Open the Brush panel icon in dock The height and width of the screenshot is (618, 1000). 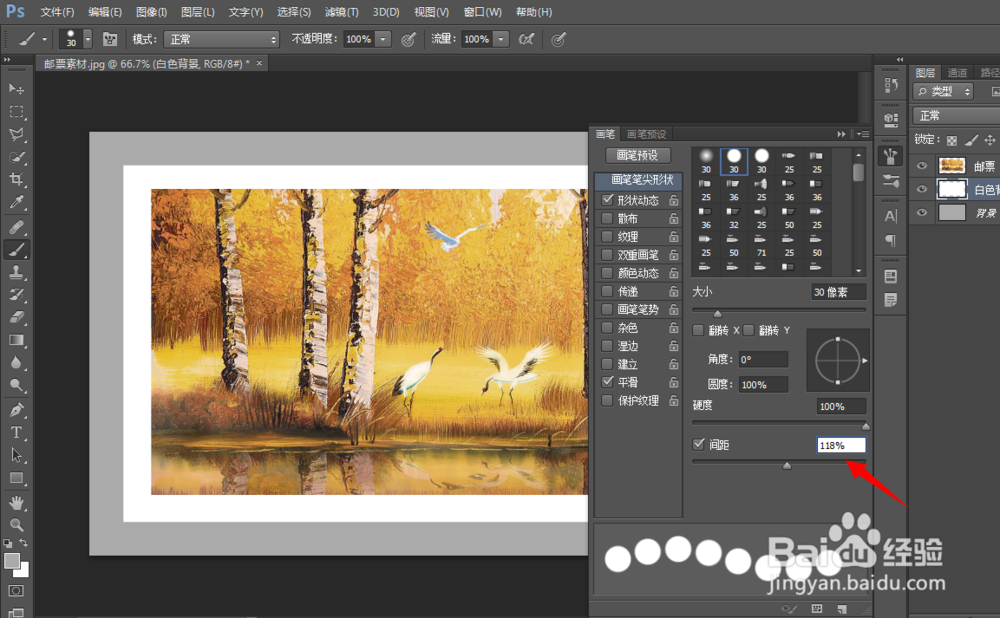click(x=890, y=156)
